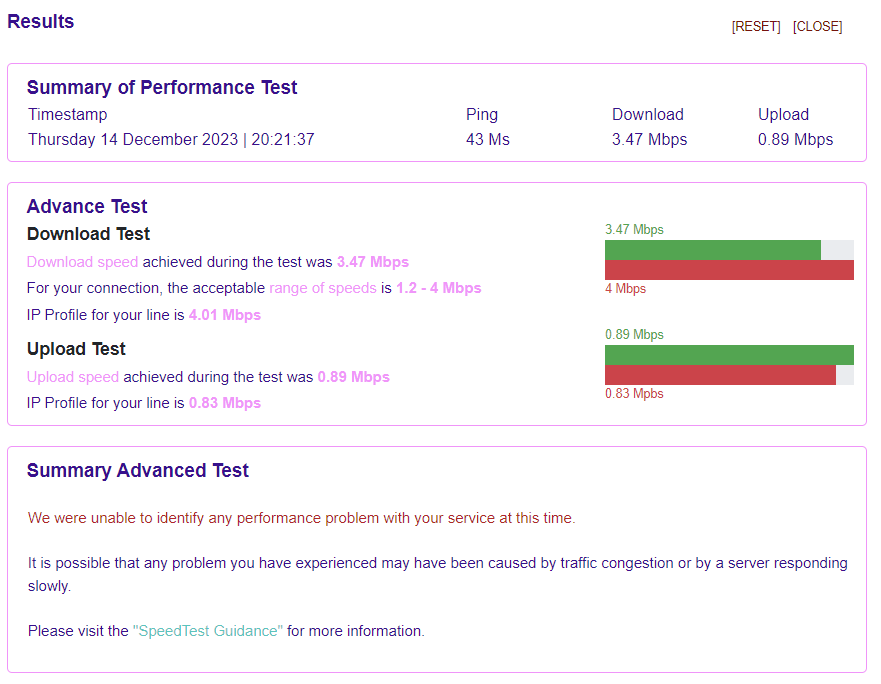Select the upload IP Profile "0.83 Mbps" value
Image resolution: width=881 pixels, height=684 pixels.
point(225,403)
